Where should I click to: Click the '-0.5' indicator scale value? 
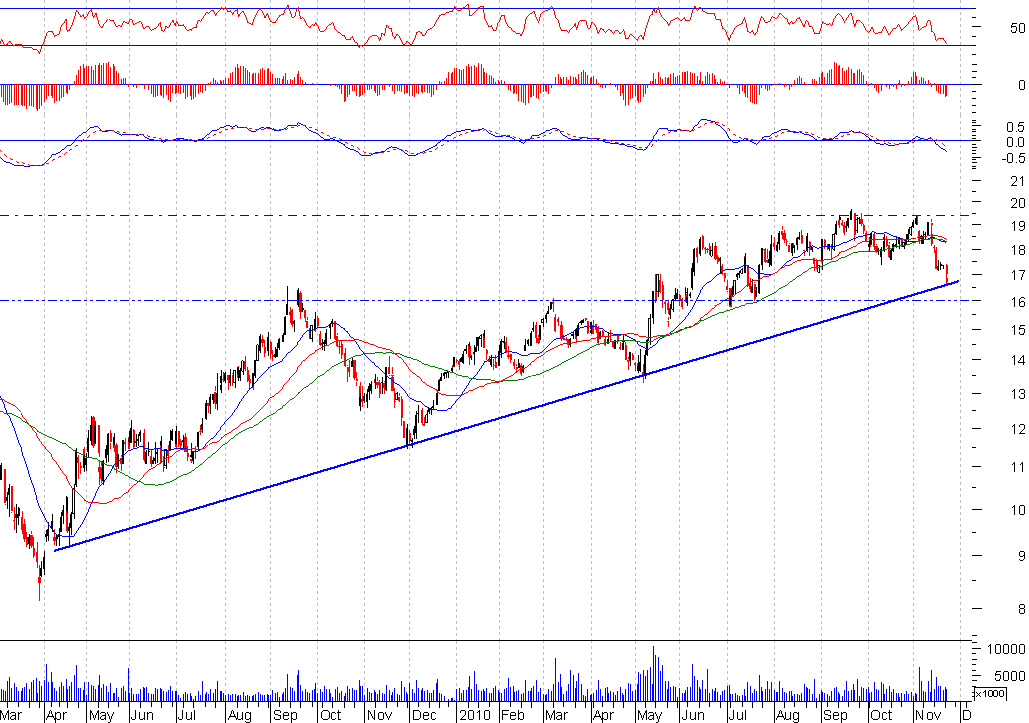tap(1013, 158)
